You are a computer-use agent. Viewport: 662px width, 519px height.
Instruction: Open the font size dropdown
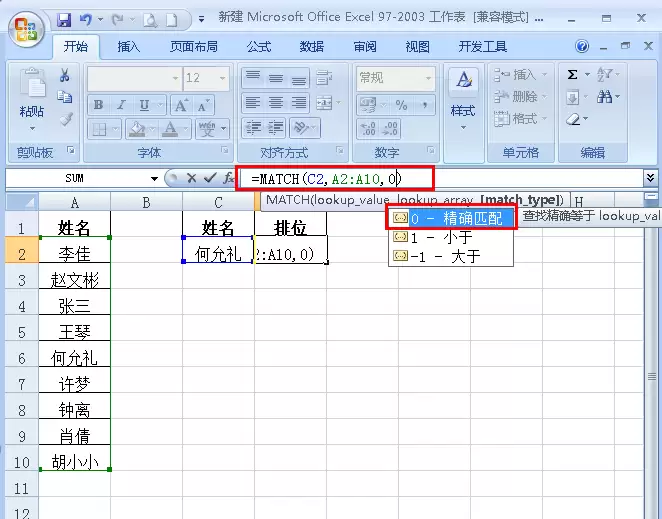click(222, 78)
